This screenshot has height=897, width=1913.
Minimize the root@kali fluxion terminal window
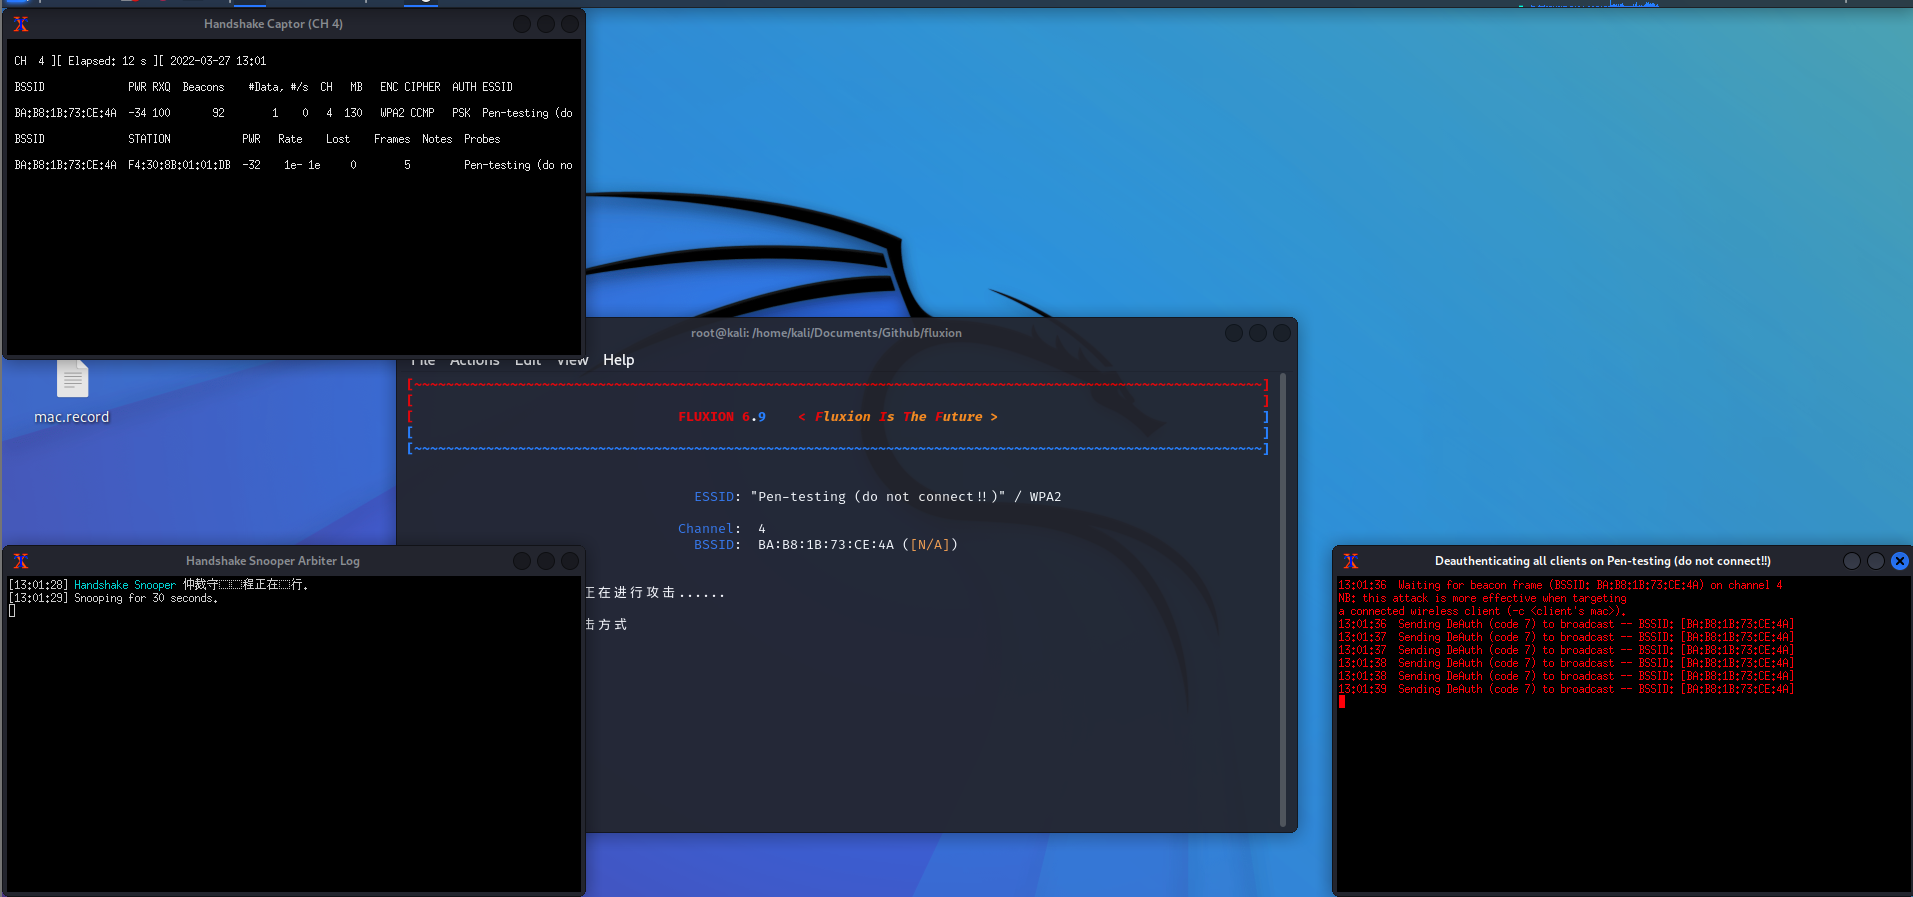pyautogui.click(x=1234, y=333)
